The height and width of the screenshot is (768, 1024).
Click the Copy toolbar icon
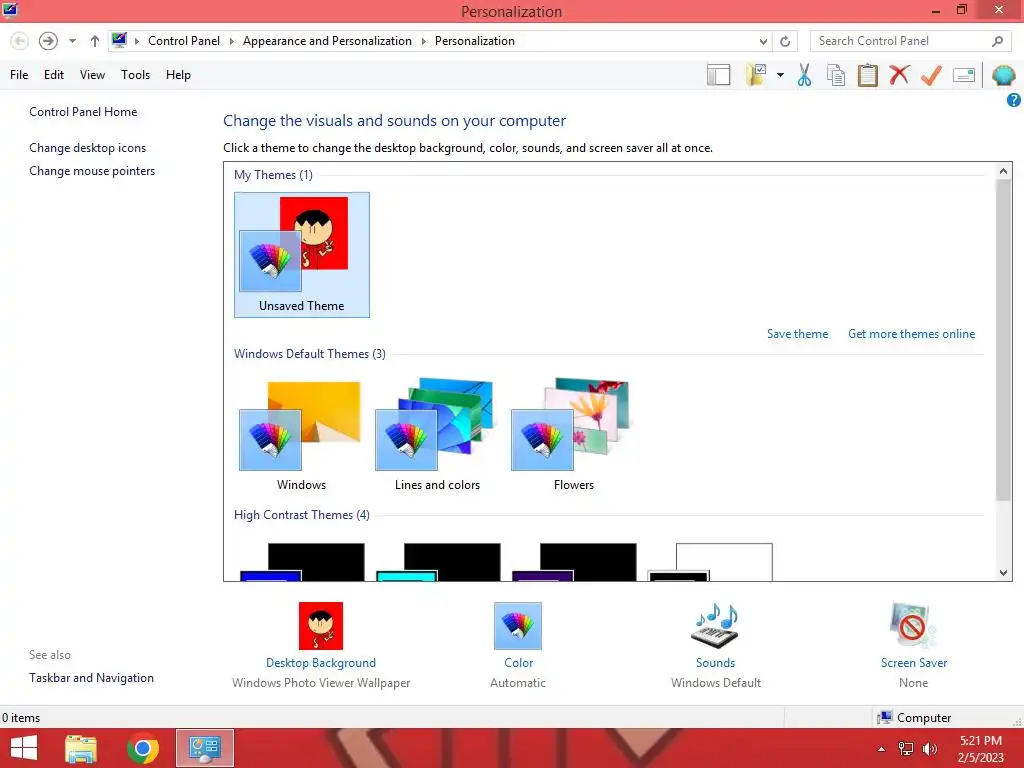pyautogui.click(x=836, y=75)
